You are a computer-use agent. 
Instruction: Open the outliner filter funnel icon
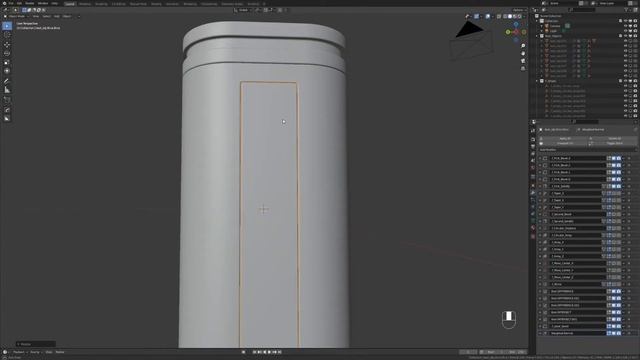(627, 10)
